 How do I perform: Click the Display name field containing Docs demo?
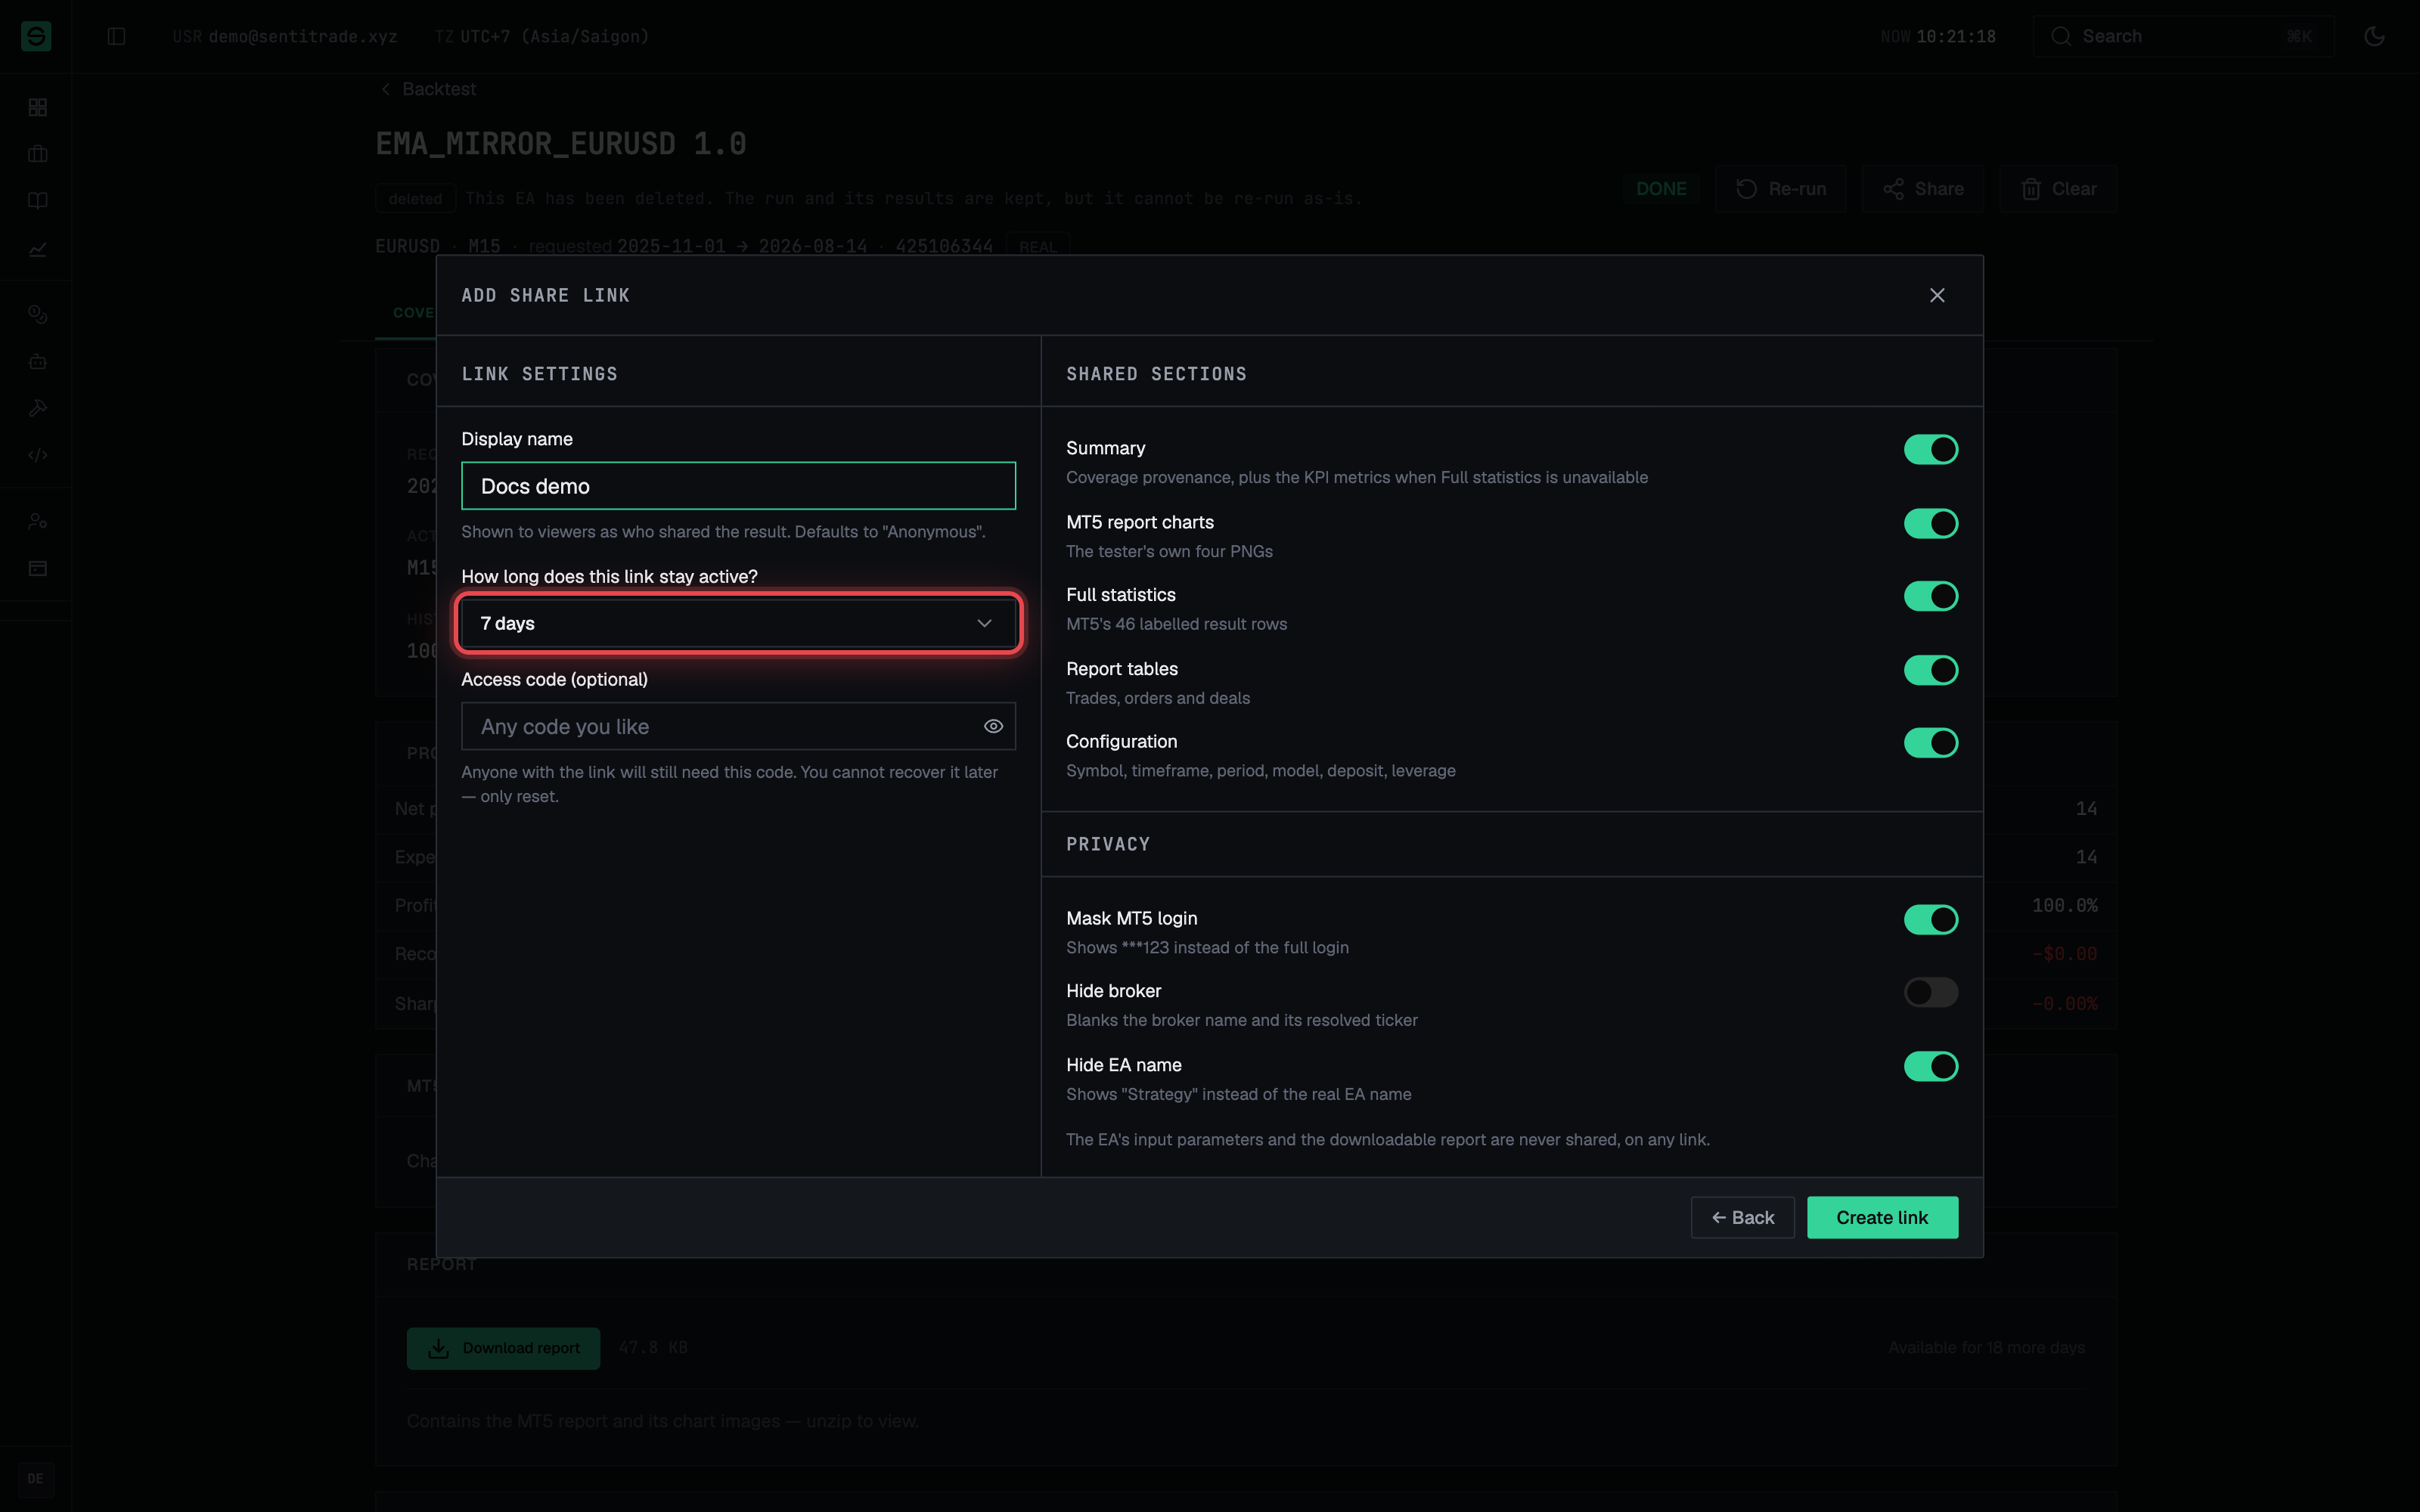coord(738,486)
